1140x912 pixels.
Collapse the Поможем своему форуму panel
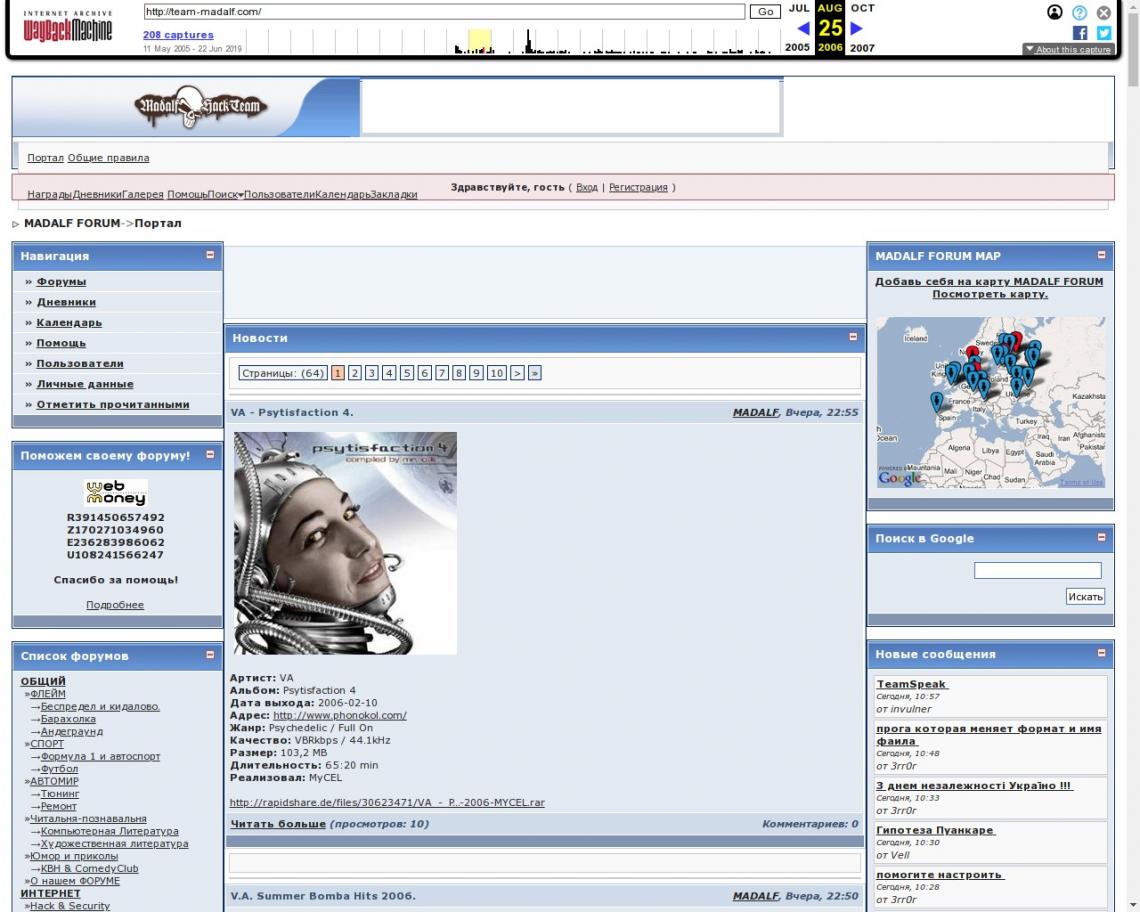pyautogui.click(x=210, y=455)
